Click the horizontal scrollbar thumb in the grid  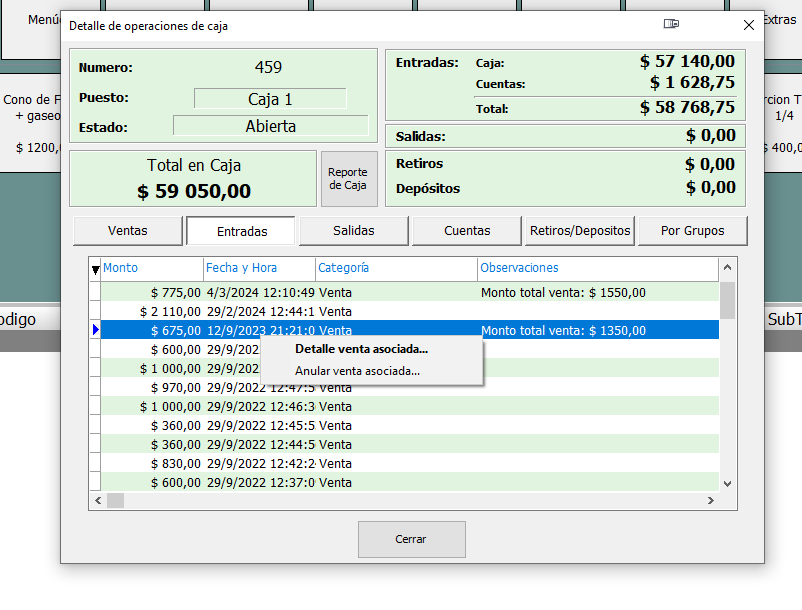[116, 501]
